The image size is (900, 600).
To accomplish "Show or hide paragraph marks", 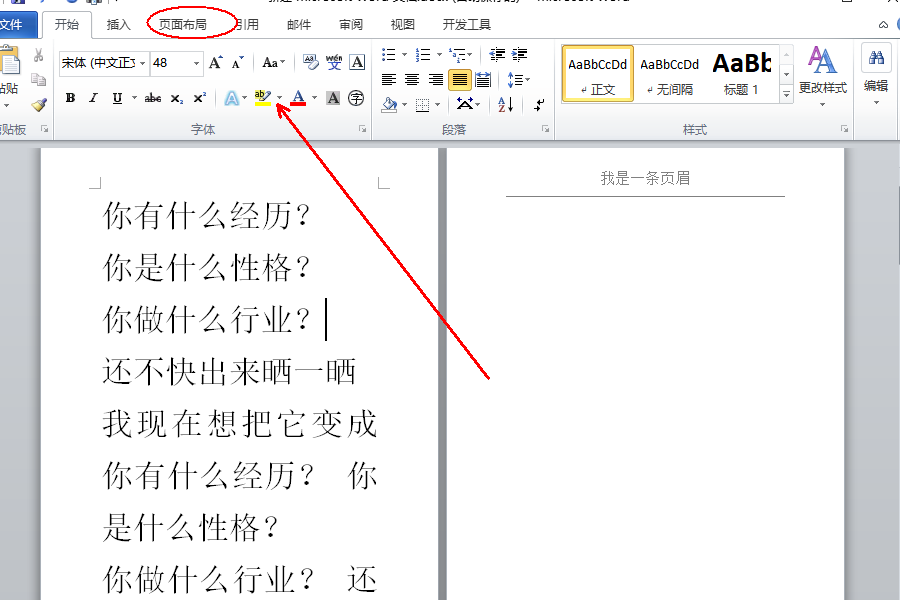I will [x=538, y=104].
